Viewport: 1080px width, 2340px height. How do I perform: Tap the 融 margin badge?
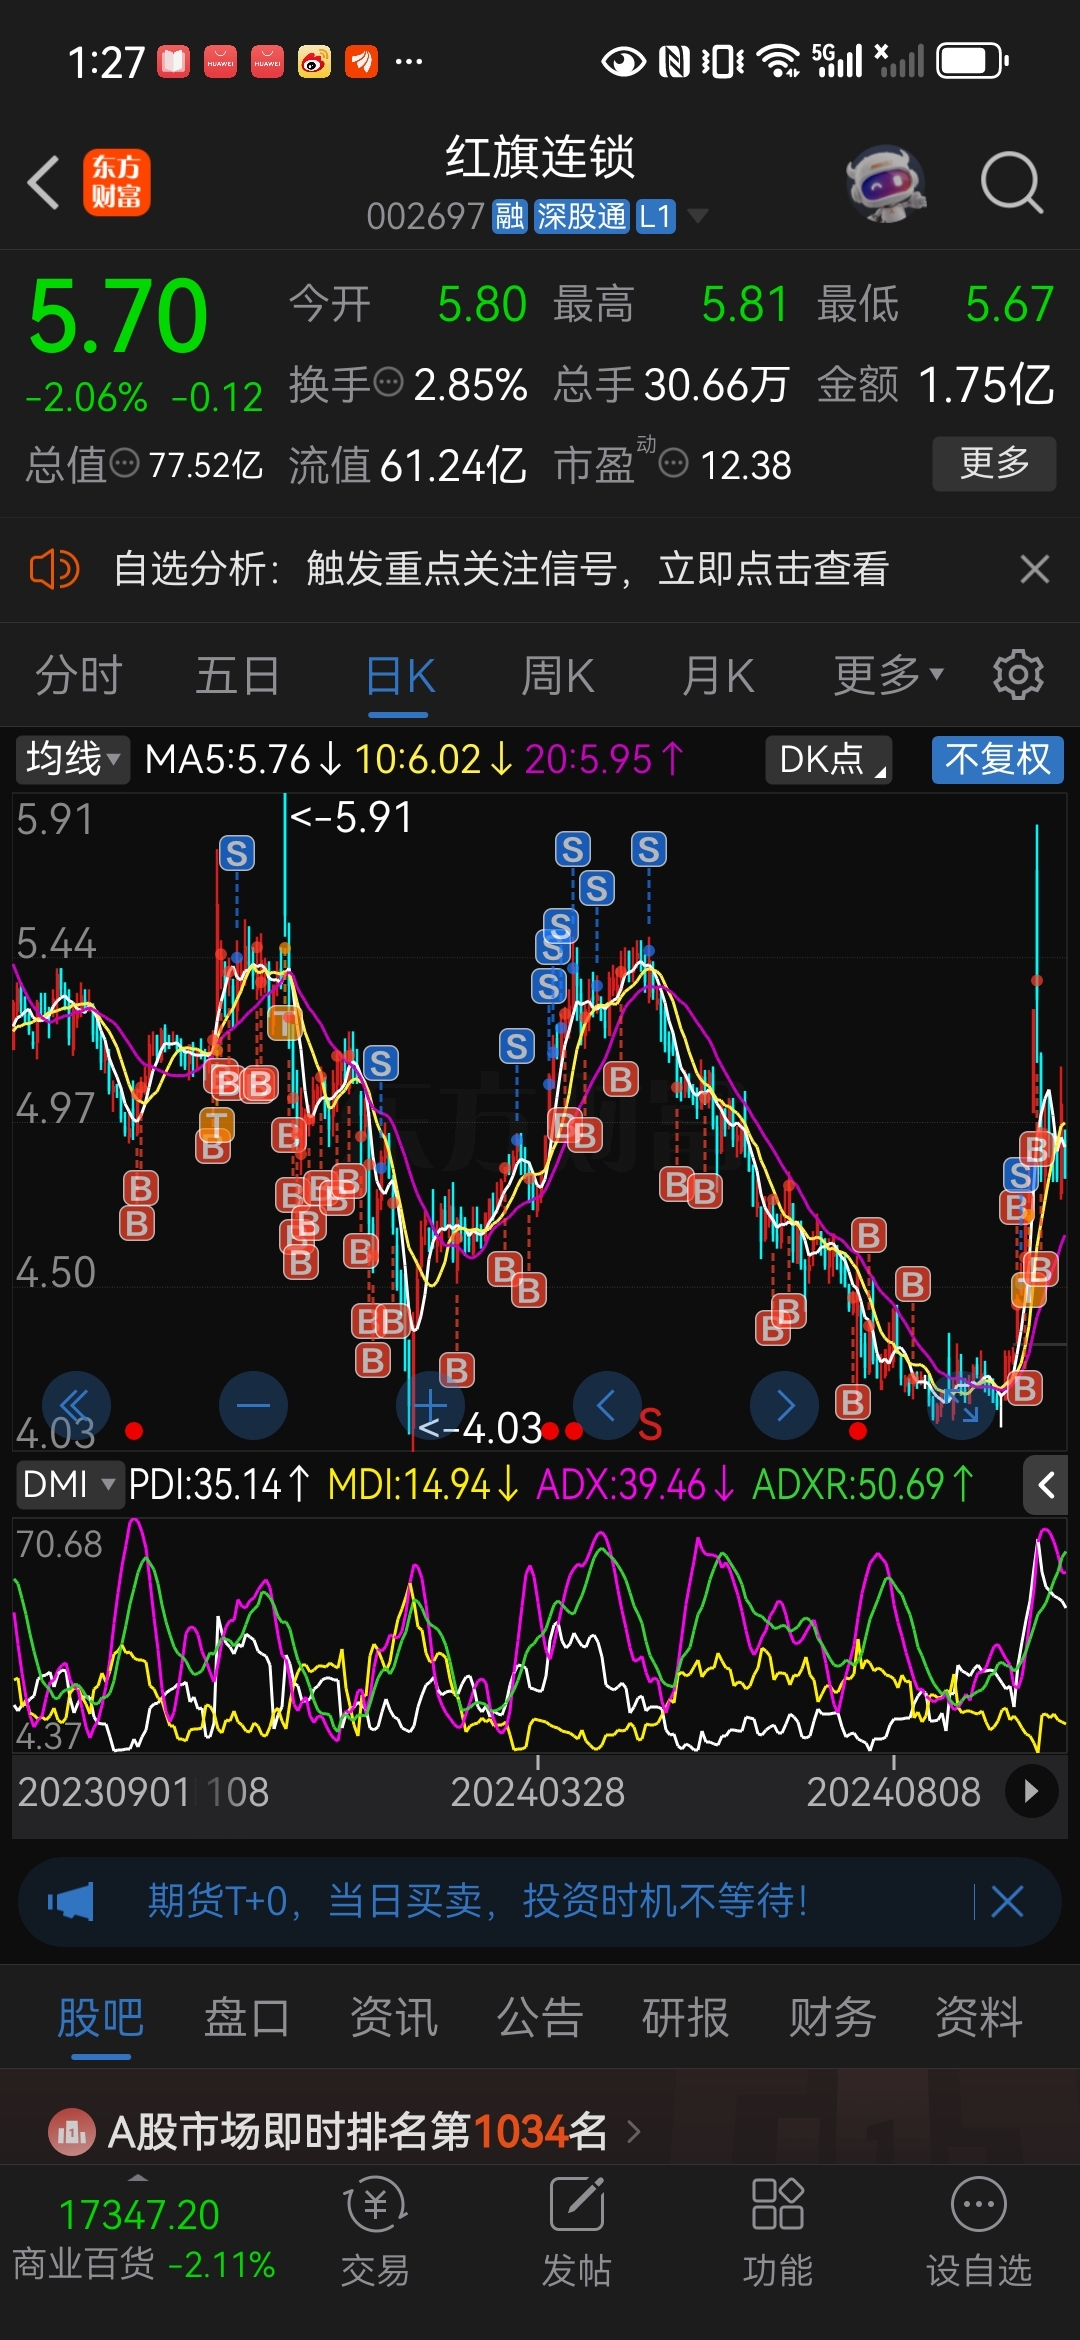(x=509, y=216)
